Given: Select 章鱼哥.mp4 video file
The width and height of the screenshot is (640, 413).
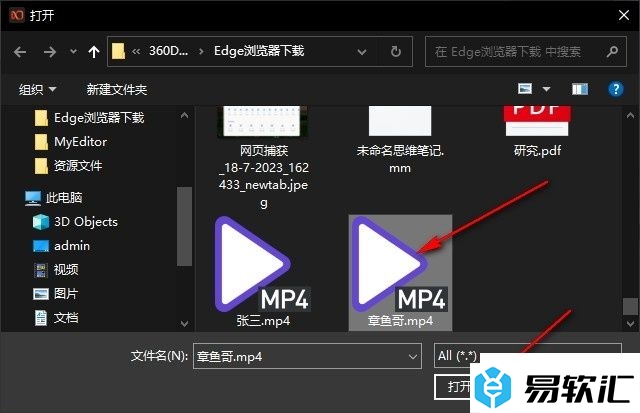Looking at the screenshot, I should click(x=400, y=272).
